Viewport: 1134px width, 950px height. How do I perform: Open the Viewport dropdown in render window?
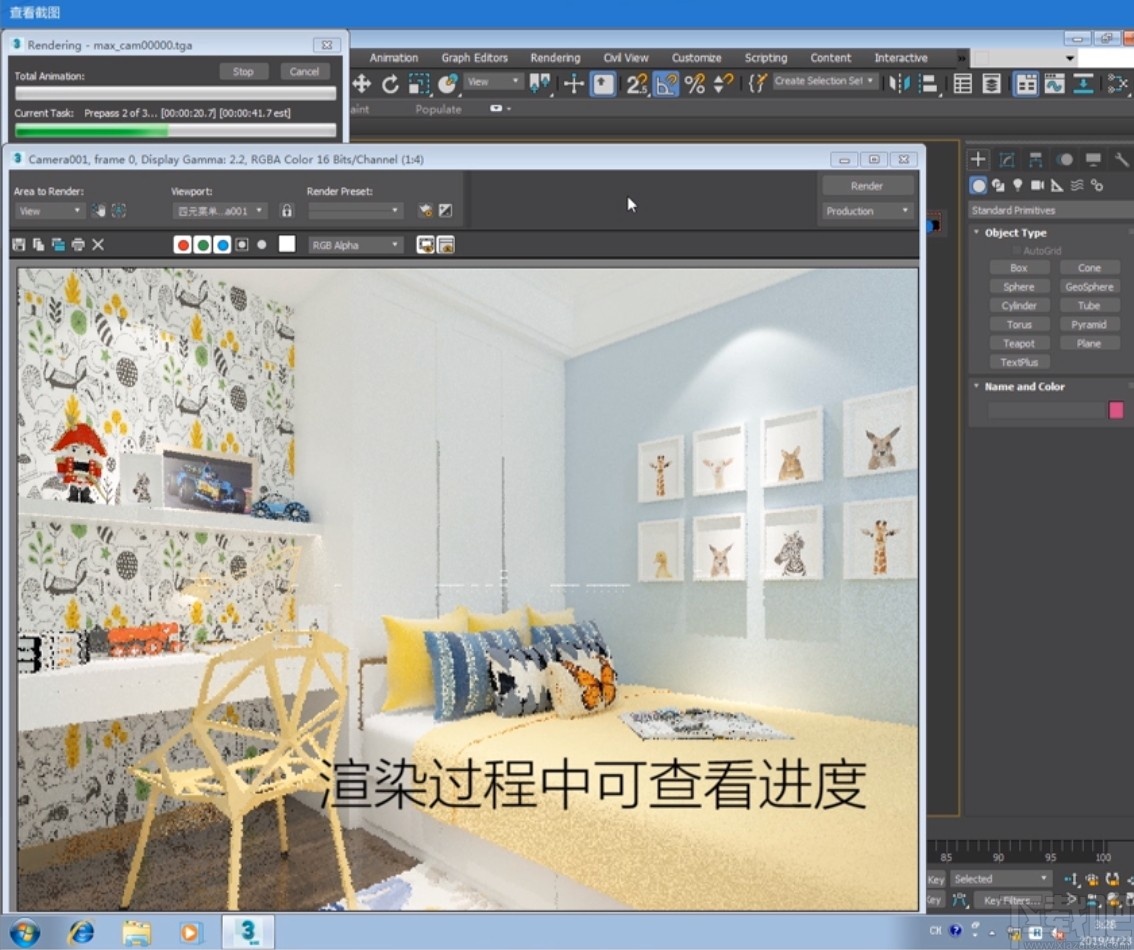click(x=220, y=210)
